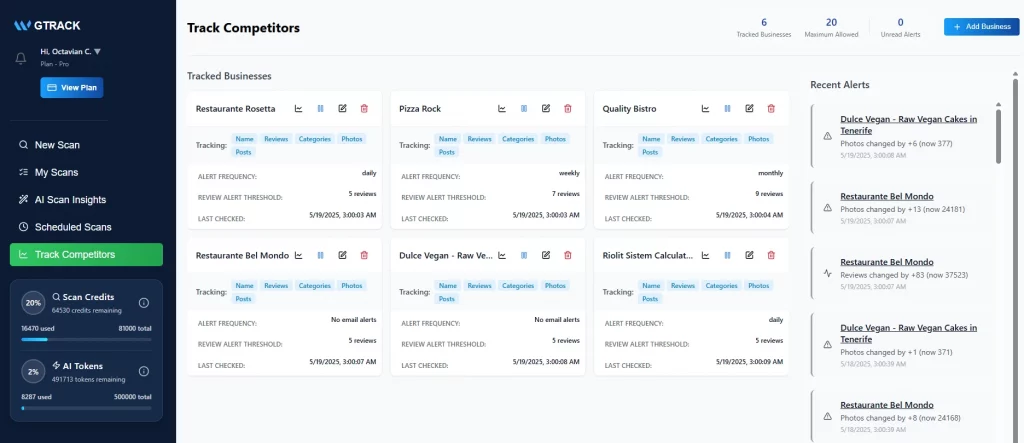1024x443 pixels.
Task: Click the Maximum Allowed value 20
Action: [831, 22]
